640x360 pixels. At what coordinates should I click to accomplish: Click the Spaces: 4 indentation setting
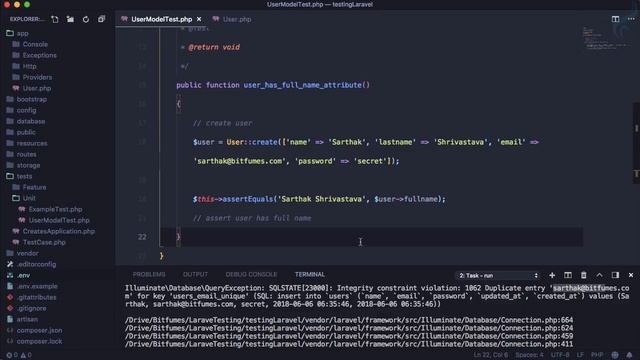529,355
